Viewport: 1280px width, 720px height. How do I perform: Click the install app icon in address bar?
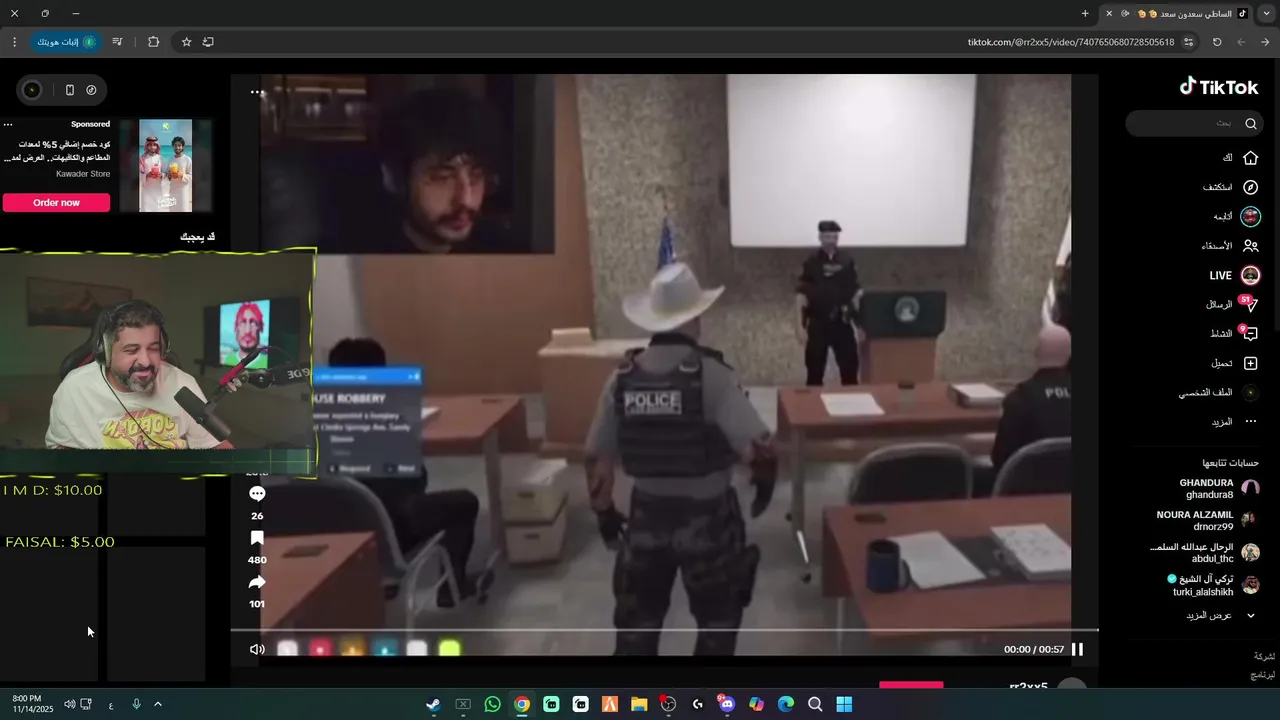tap(208, 42)
